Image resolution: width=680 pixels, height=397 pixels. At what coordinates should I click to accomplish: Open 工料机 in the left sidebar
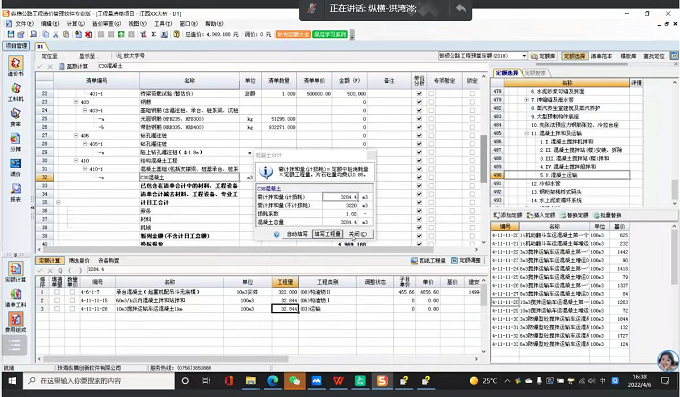(x=16, y=92)
